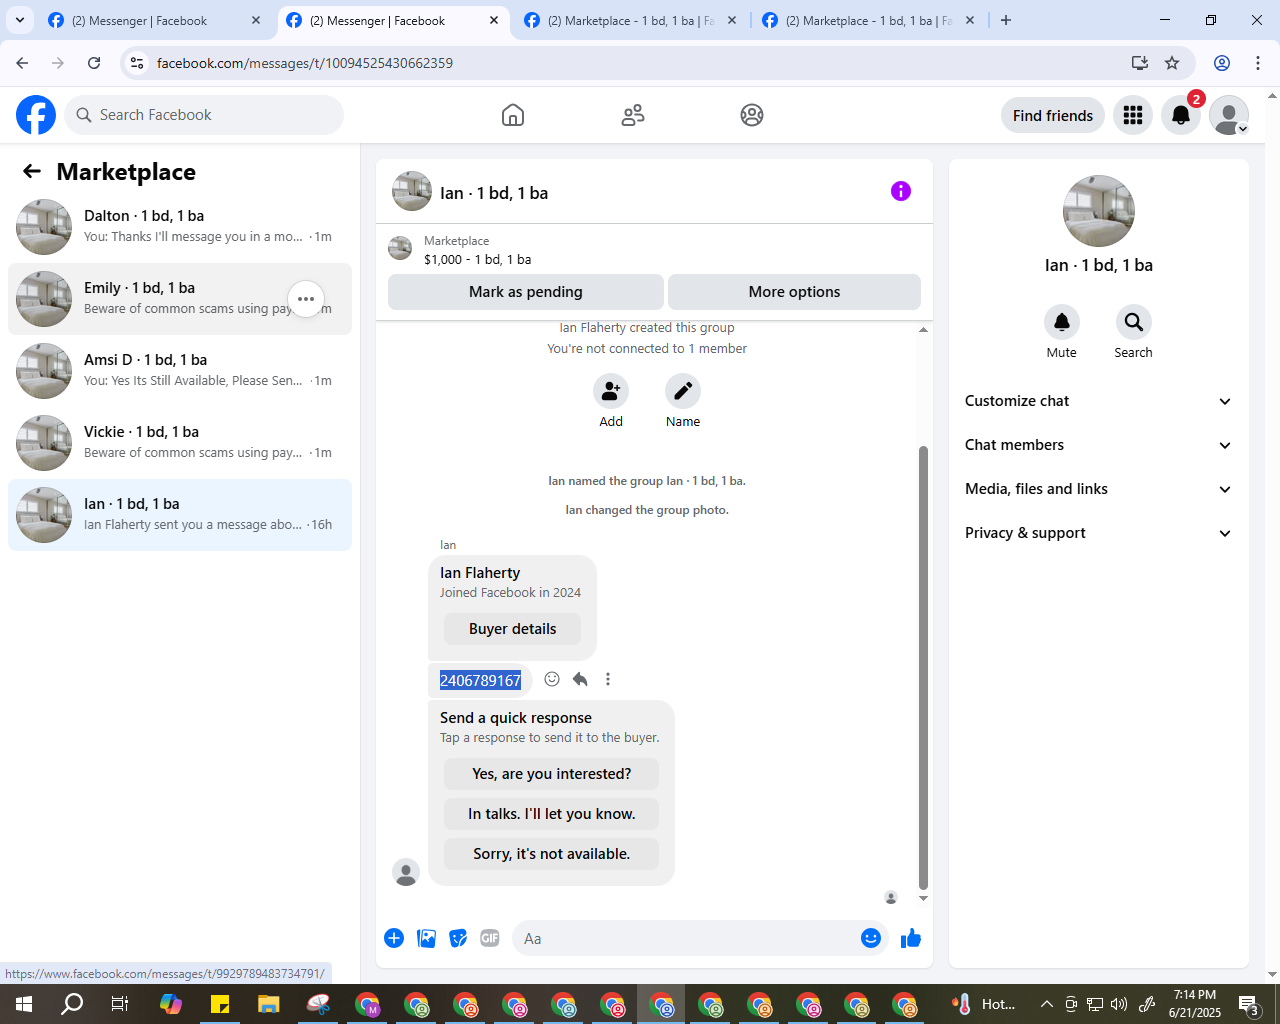Search in conversation with the magnifier icon
Screen dimensions: 1280x1024
(1133, 322)
